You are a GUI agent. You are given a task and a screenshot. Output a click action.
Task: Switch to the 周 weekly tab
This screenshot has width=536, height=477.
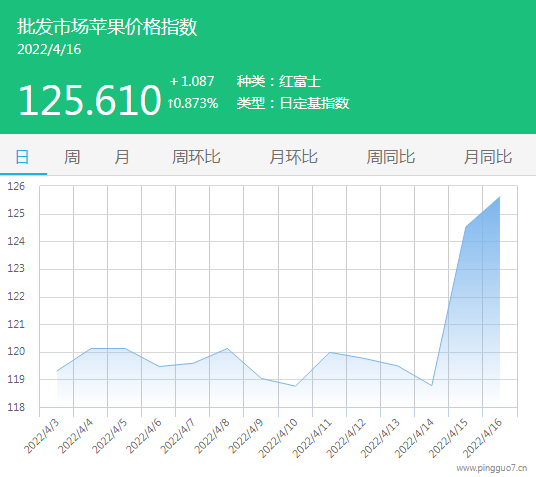72,157
